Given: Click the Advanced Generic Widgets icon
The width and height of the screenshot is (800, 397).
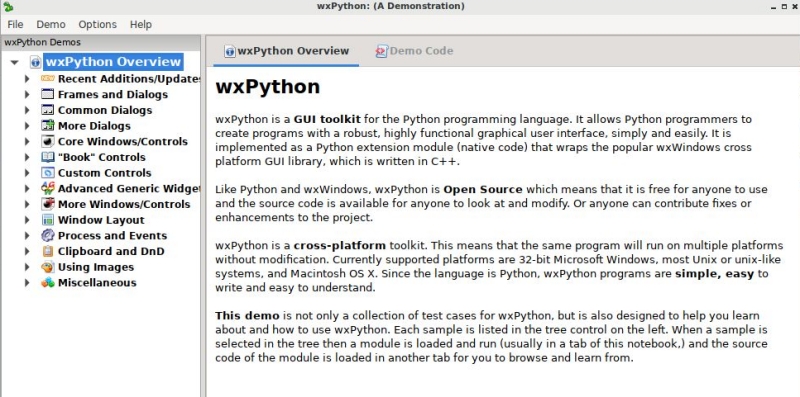Looking at the screenshot, I should [47, 188].
